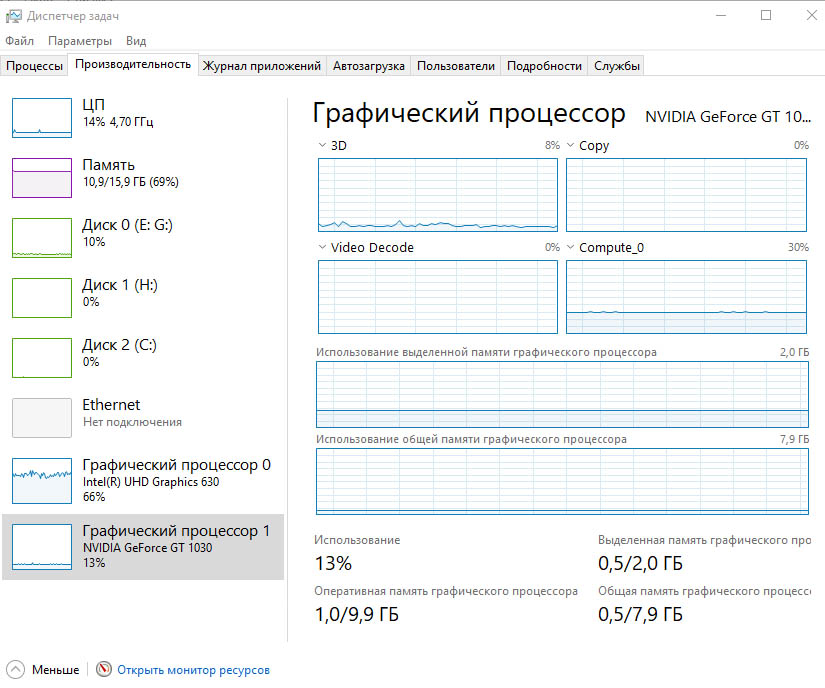Click the Меньше button label
This screenshot has width=825, height=688.
(56, 670)
